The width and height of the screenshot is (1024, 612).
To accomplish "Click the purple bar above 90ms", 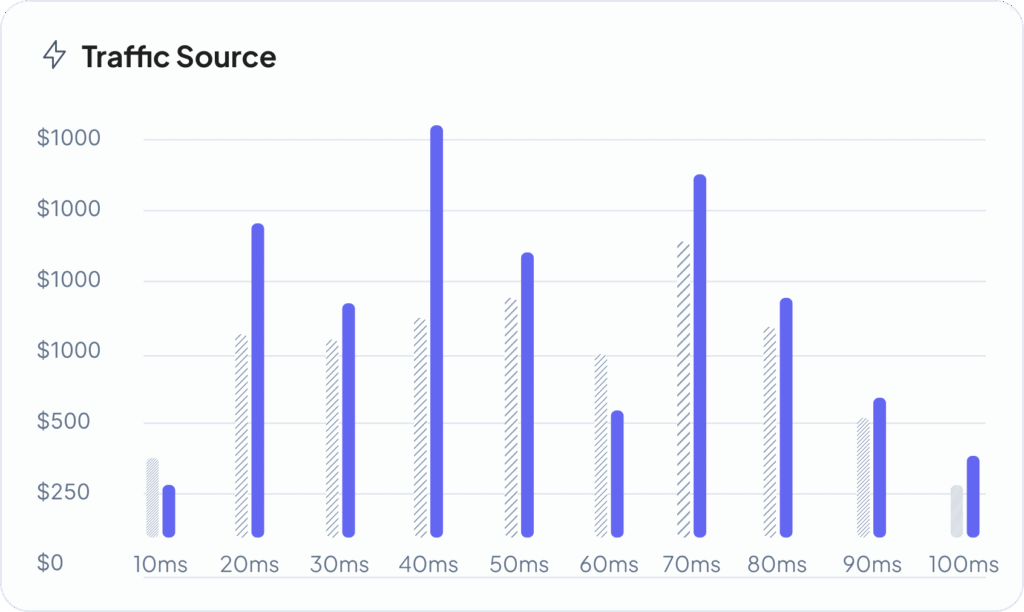I will pyautogui.click(x=880, y=467).
